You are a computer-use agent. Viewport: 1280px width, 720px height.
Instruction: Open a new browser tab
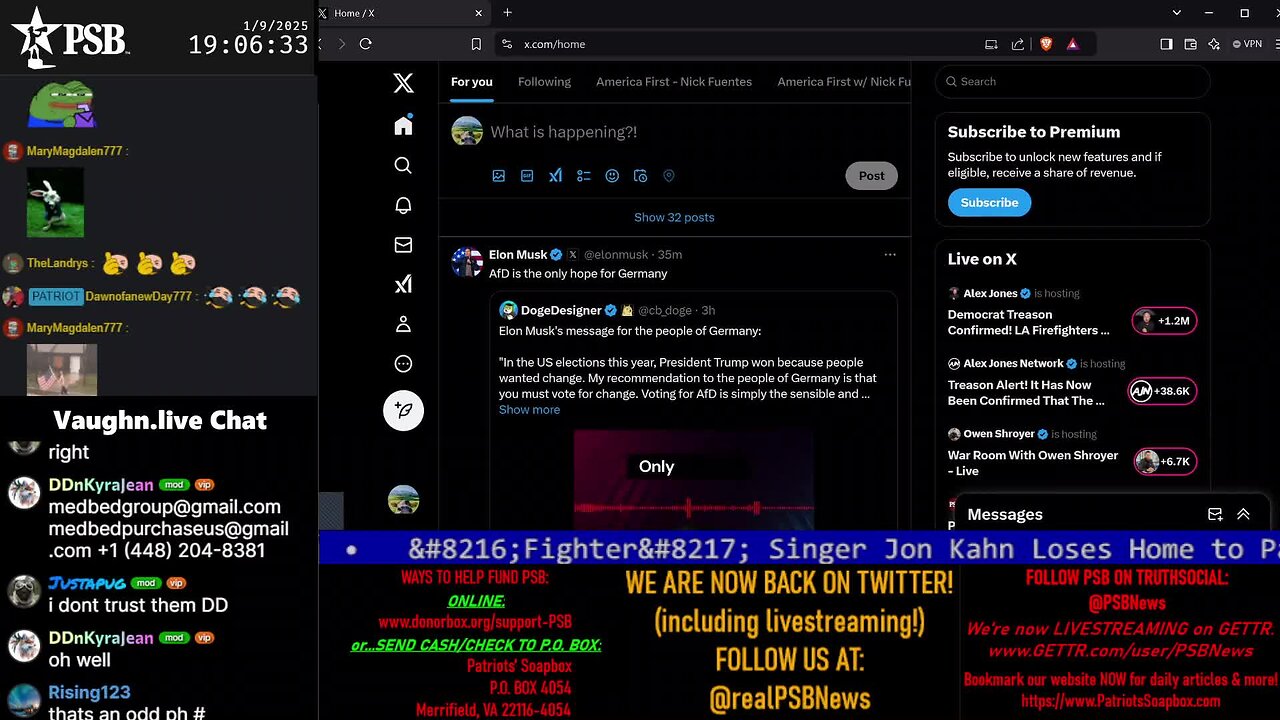tap(507, 13)
